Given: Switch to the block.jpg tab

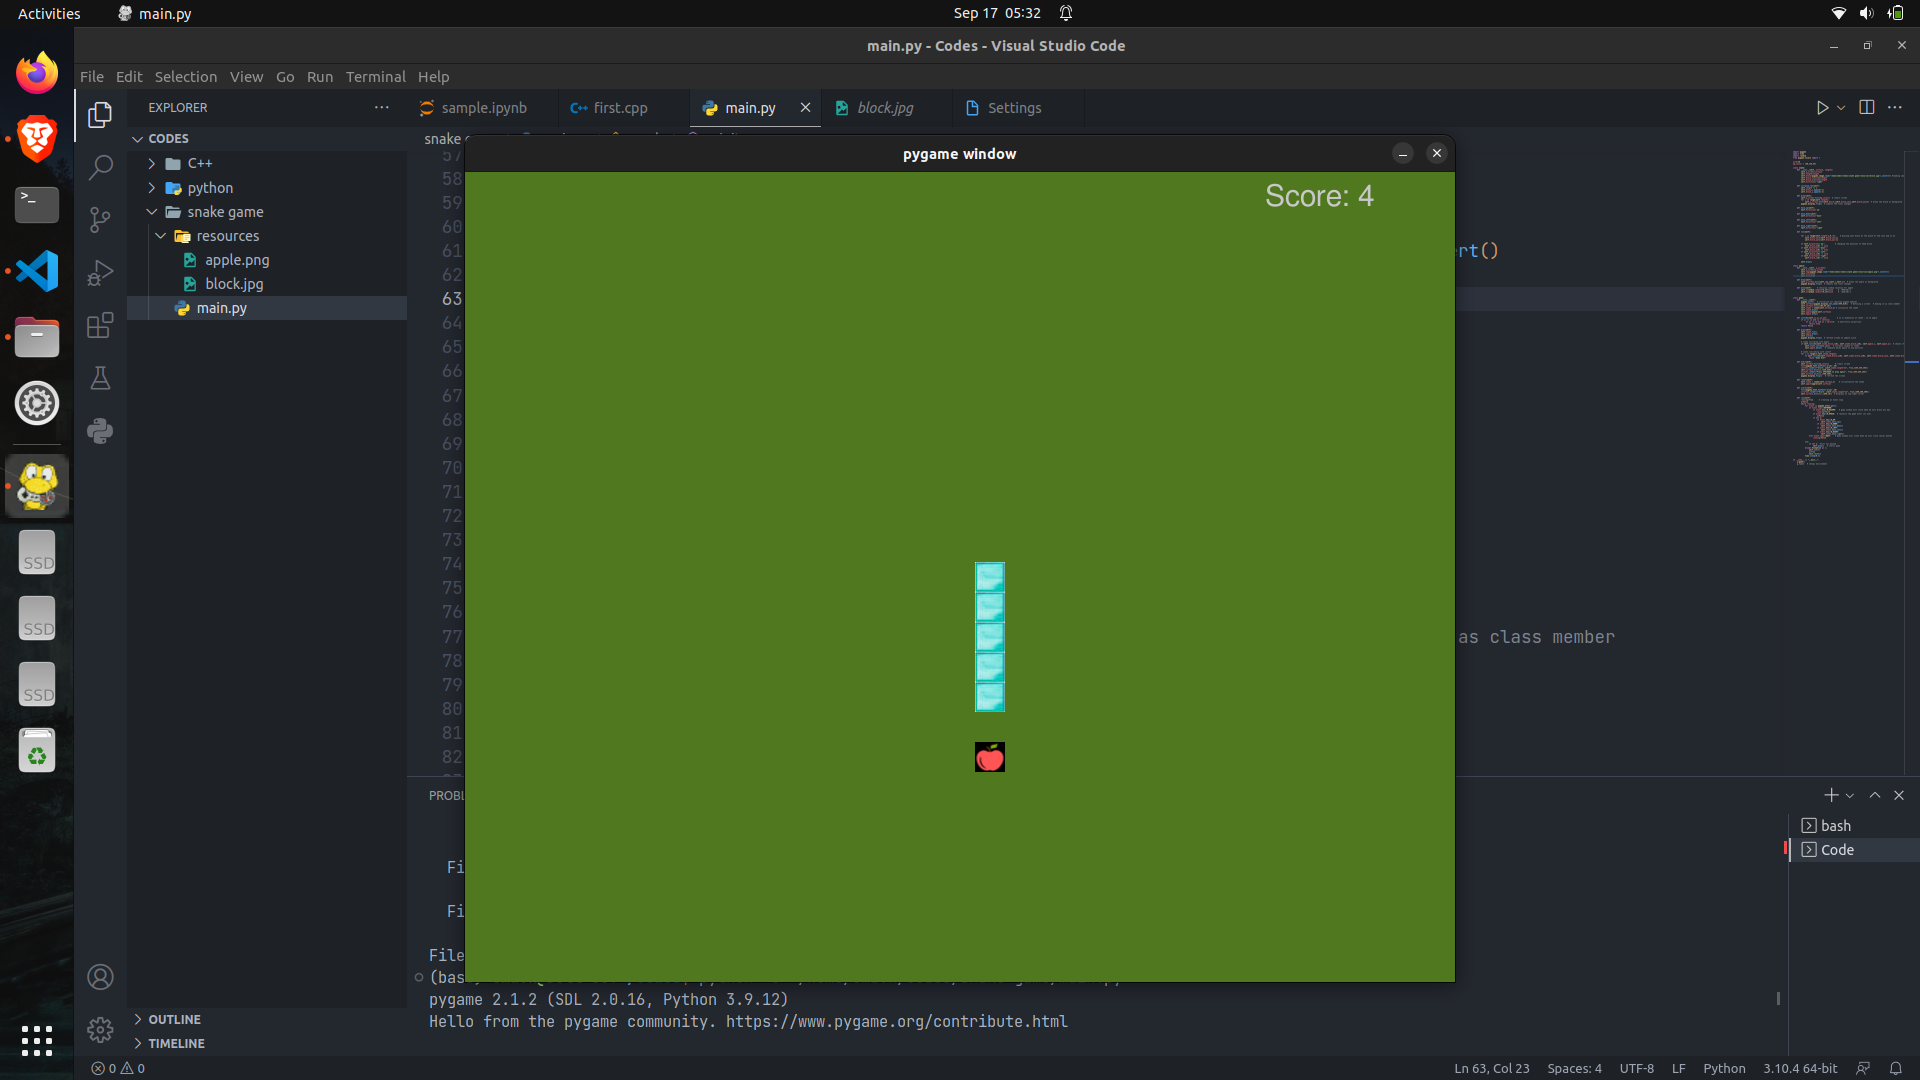Looking at the screenshot, I should tap(884, 108).
